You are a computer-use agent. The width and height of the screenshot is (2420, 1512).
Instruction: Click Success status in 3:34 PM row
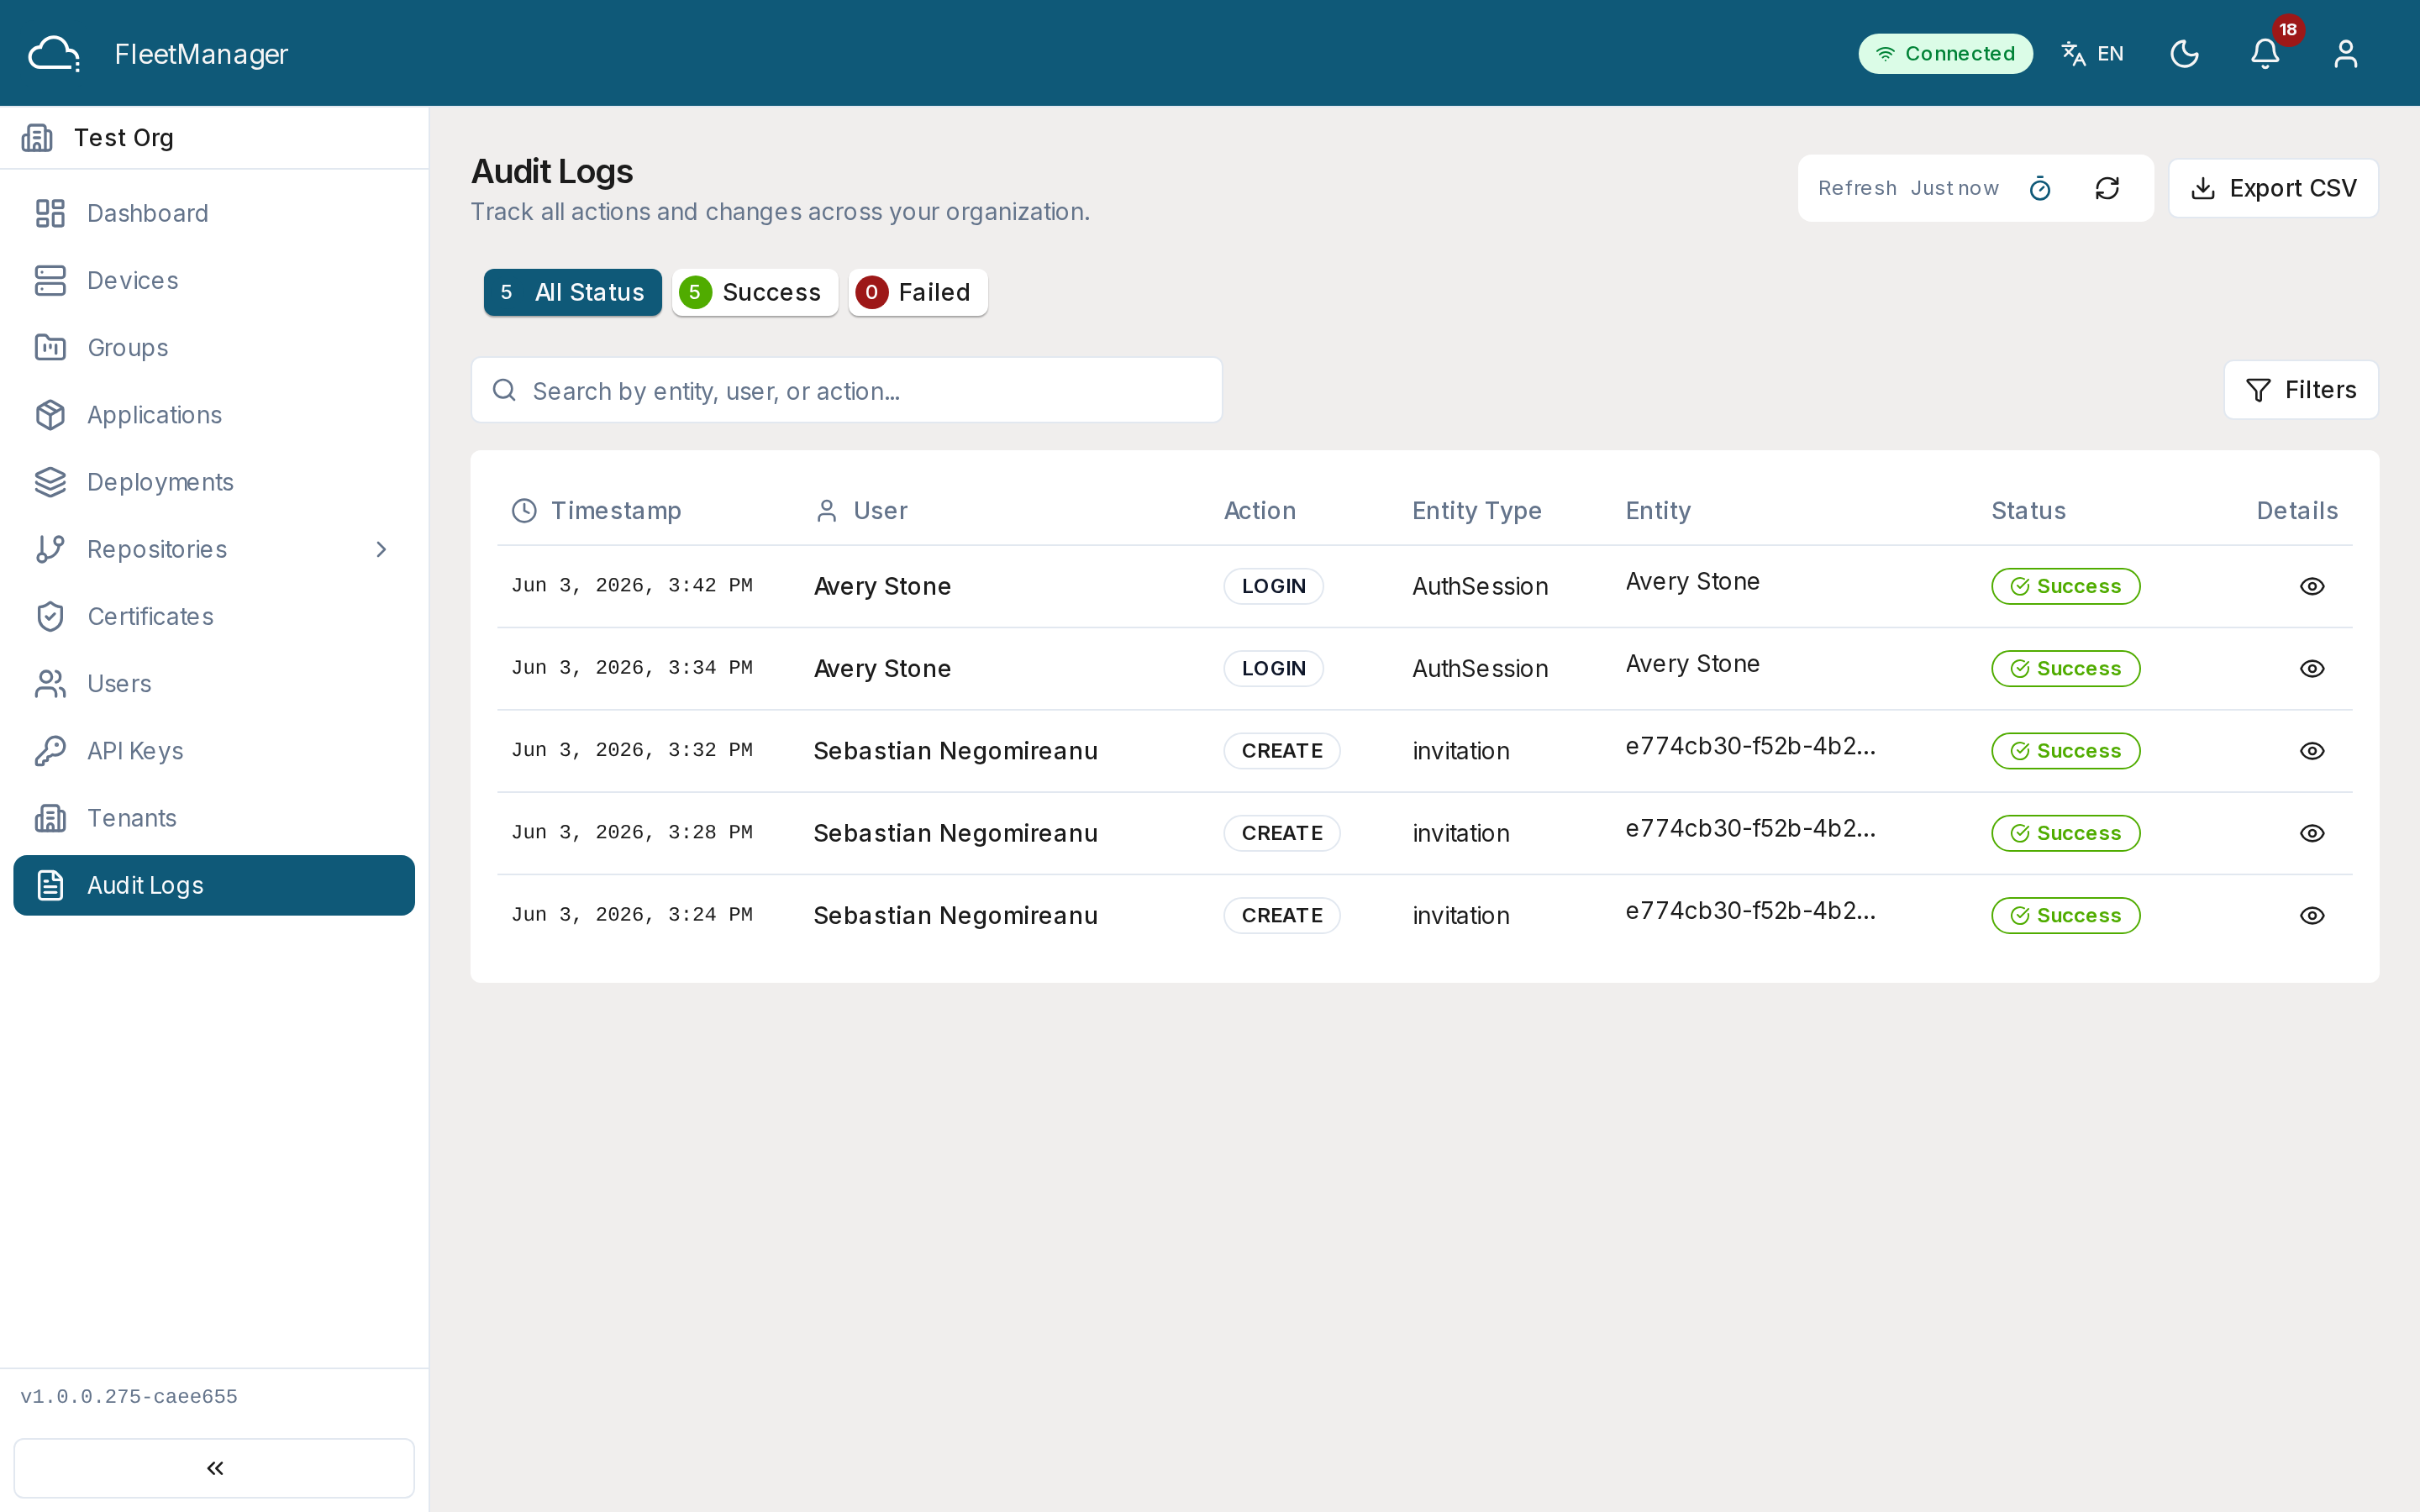(x=2065, y=669)
